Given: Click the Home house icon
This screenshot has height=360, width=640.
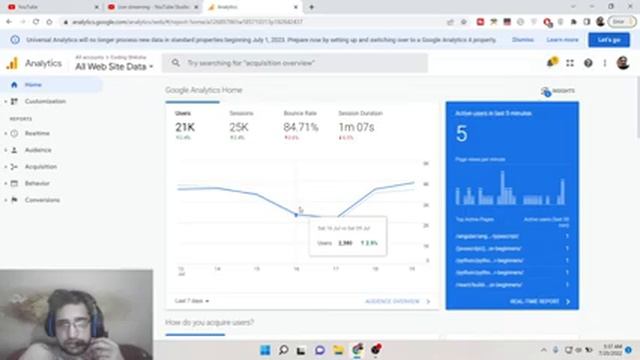Looking at the screenshot, I should point(14,85).
